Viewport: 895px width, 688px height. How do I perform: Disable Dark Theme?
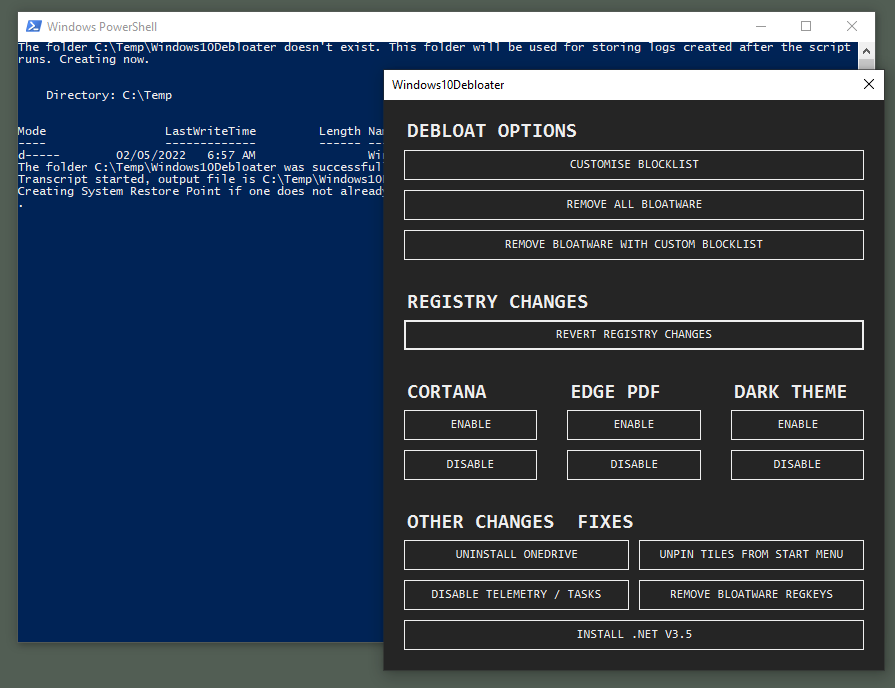(797, 465)
